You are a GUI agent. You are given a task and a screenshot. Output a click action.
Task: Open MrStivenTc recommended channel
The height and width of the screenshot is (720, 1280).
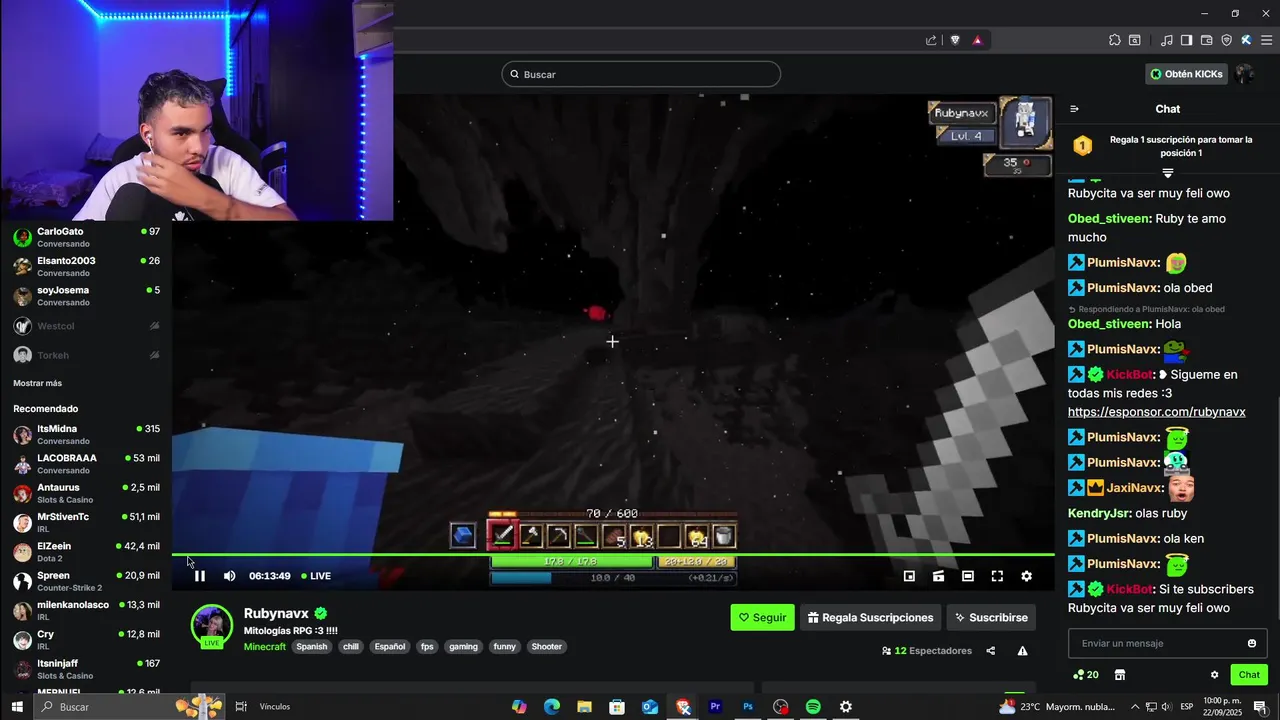[86, 522]
